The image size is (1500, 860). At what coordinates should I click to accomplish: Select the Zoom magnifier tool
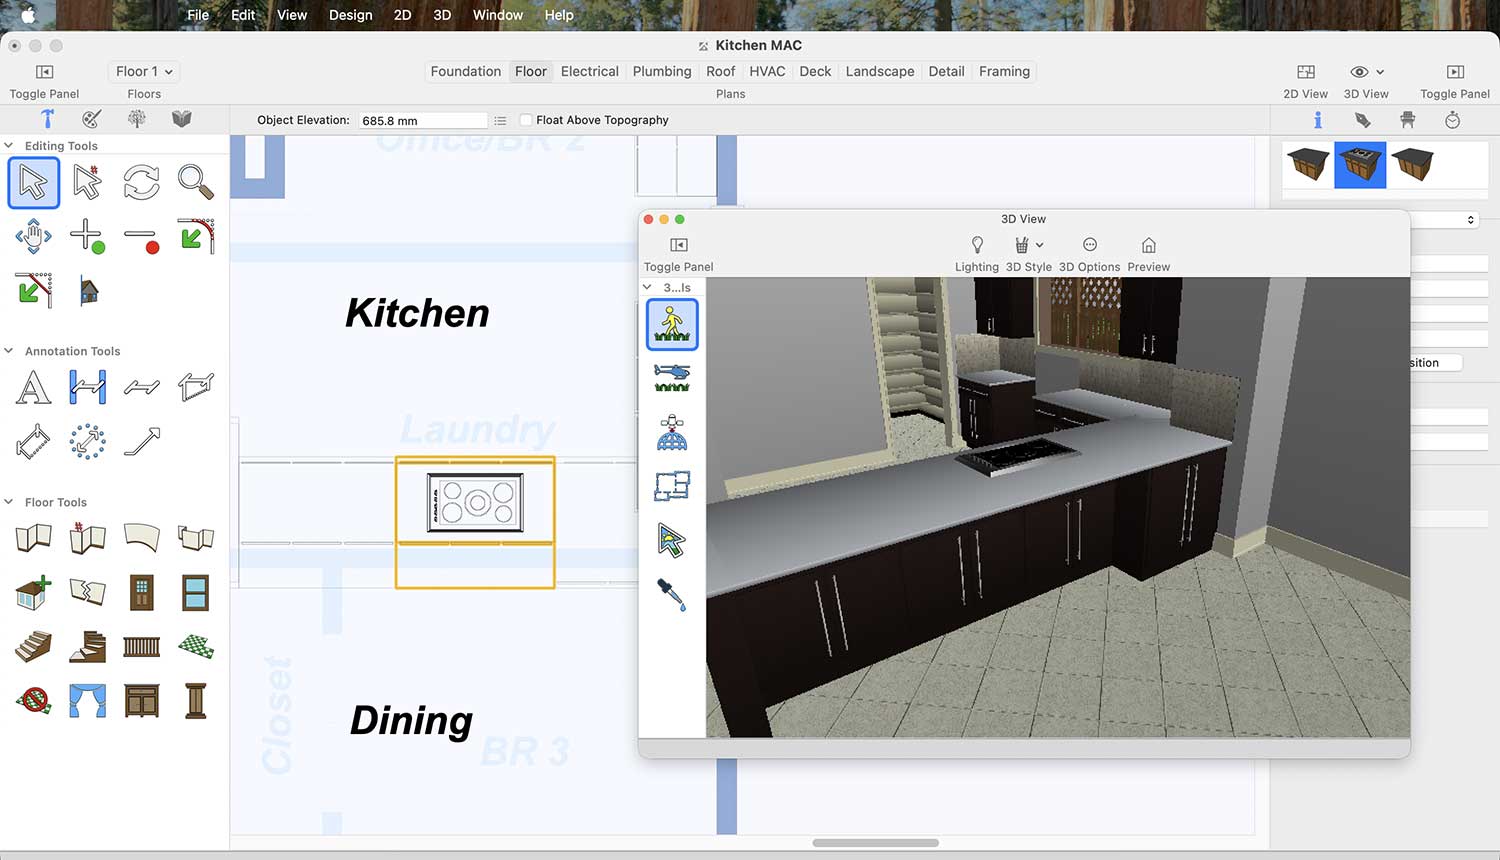(x=195, y=182)
